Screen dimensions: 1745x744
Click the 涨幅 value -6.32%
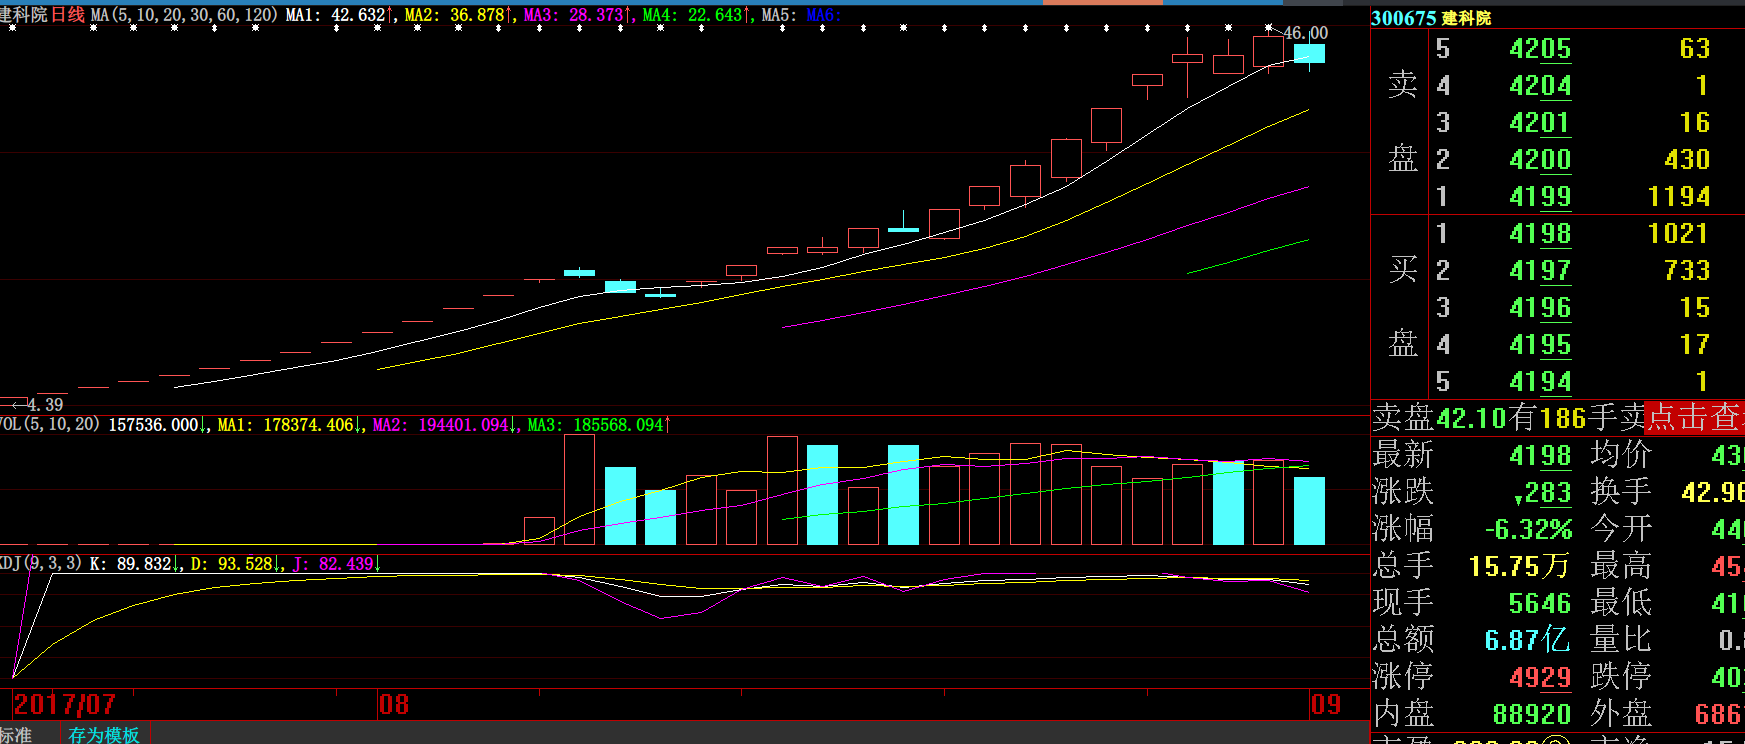[x=1528, y=529]
